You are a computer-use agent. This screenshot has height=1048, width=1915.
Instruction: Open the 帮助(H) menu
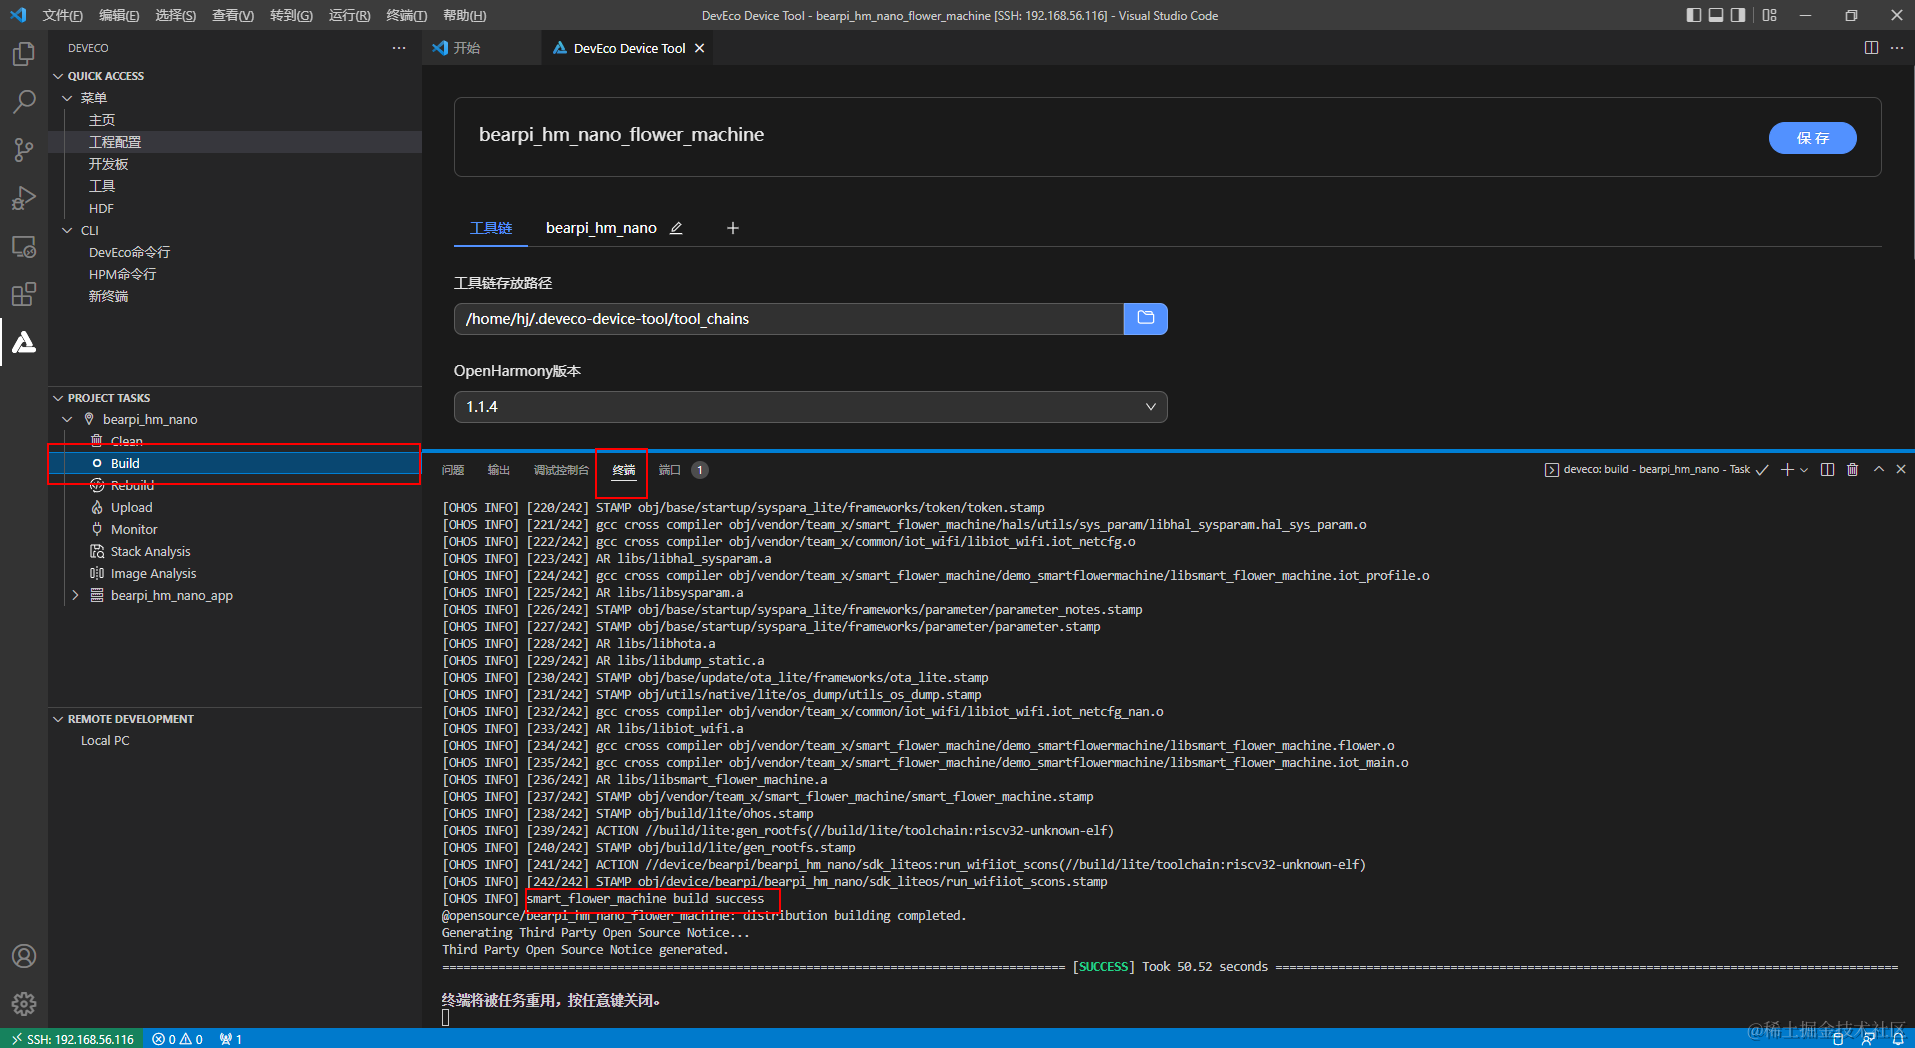tap(464, 15)
